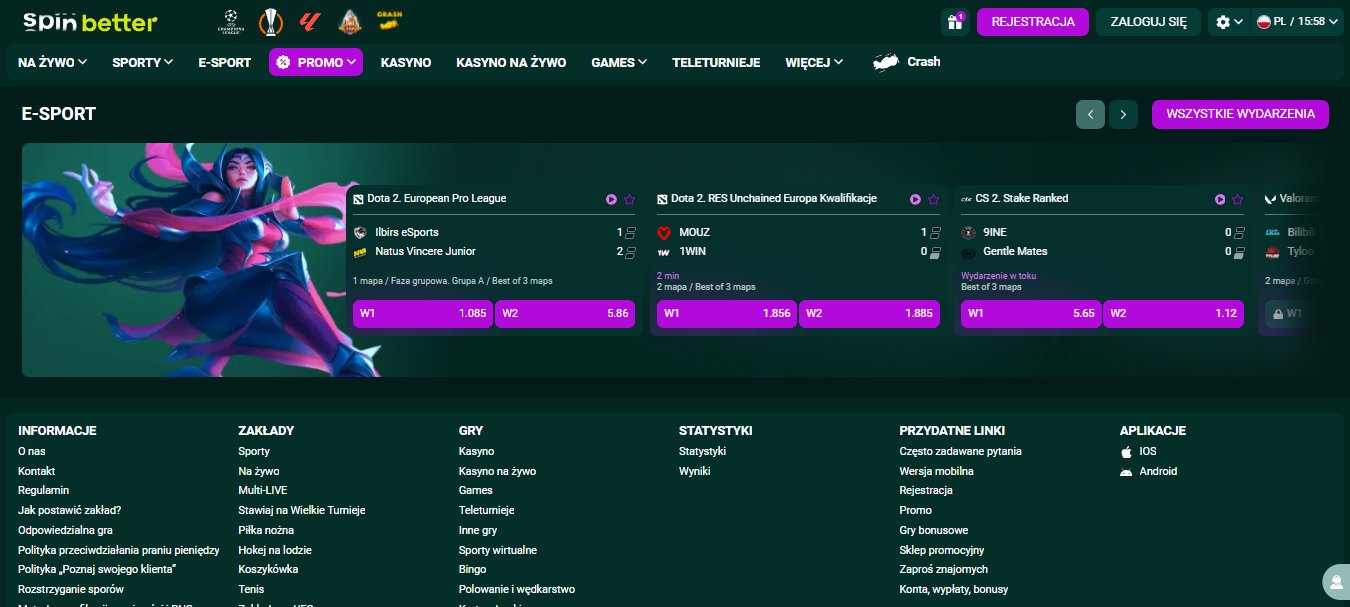Viewport: 1350px width, 607px height.
Task: Expand the SPORTY navigation dropdown
Action: (141, 61)
